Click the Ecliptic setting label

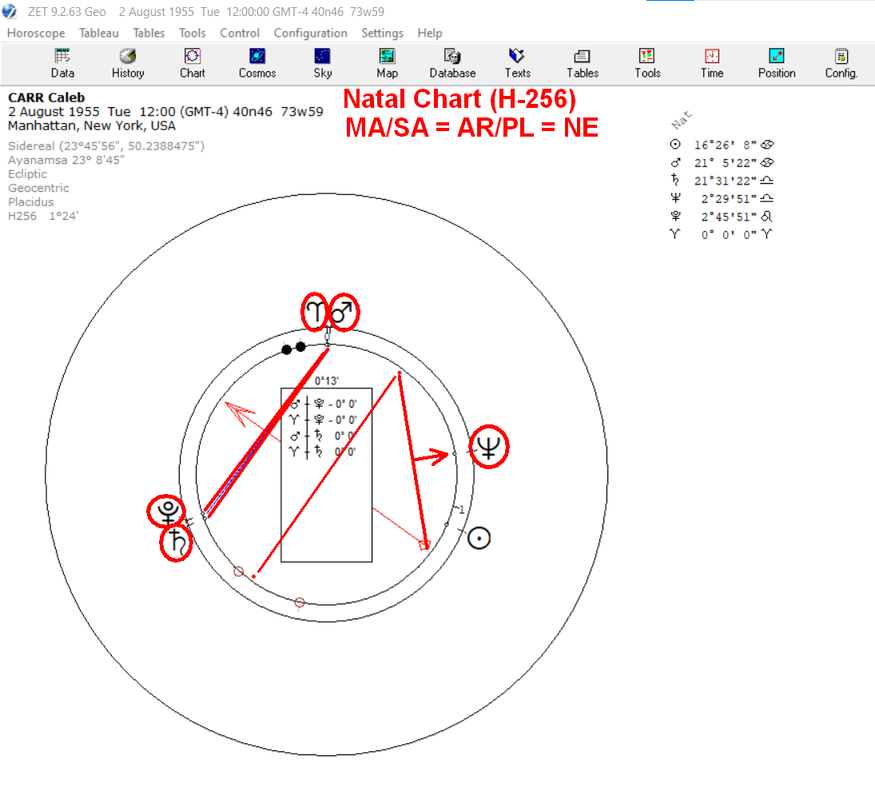(27, 174)
